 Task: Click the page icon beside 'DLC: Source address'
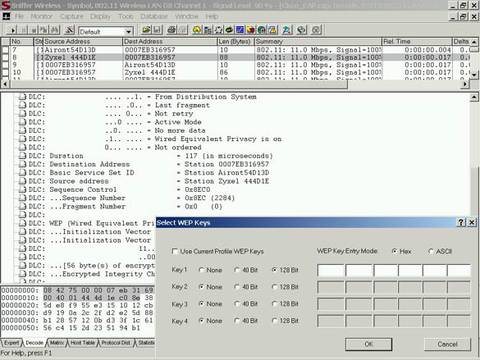pyautogui.click(x=22, y=181)
